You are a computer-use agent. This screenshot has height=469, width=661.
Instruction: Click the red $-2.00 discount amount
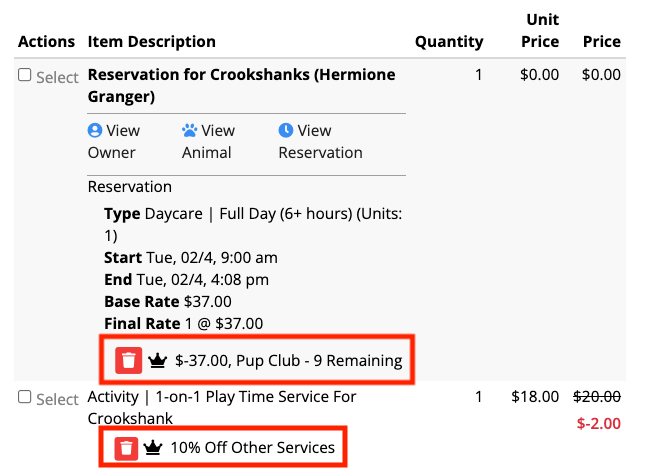[x=599, y=423]
